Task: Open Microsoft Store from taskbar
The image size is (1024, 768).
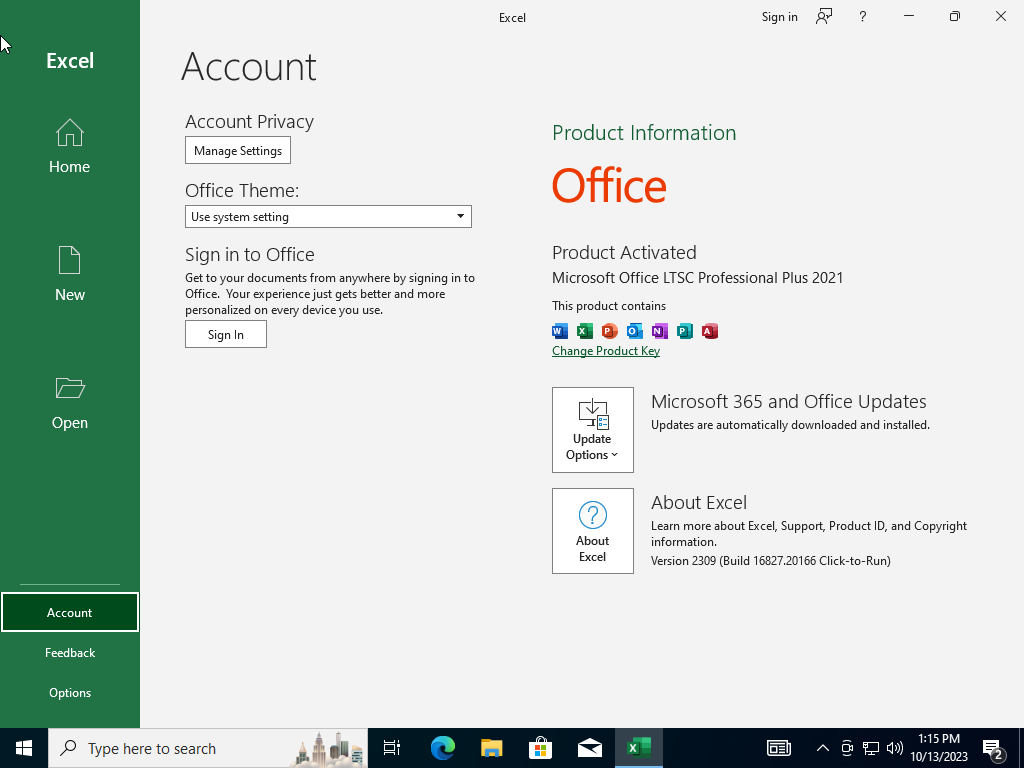Action: (540, 748)
